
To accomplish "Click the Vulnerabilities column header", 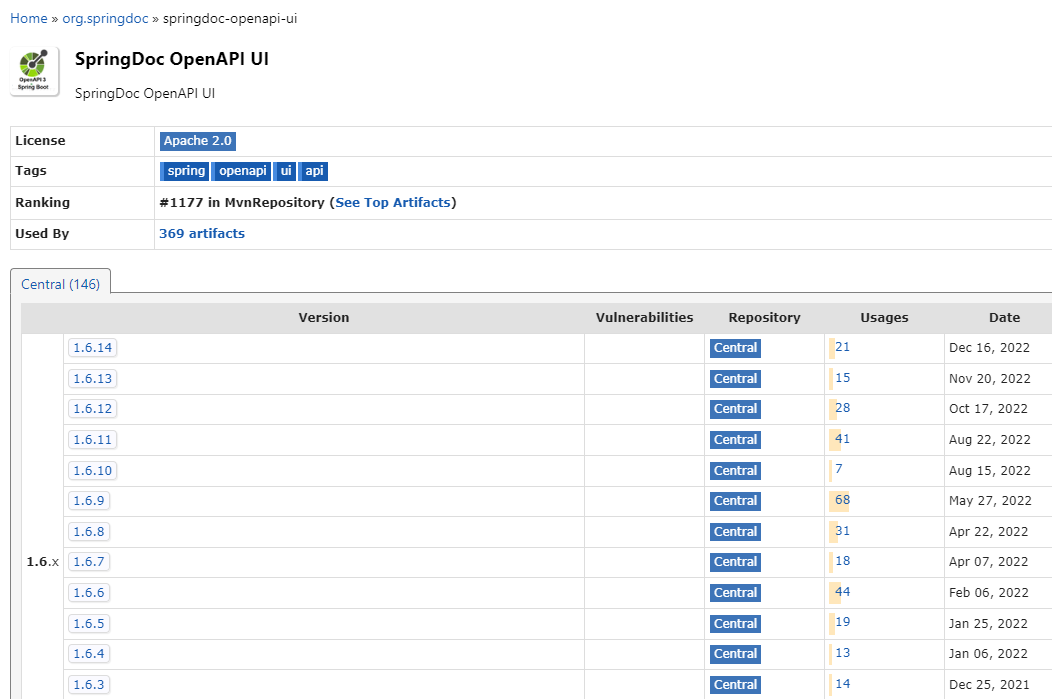I will point(644,318).
